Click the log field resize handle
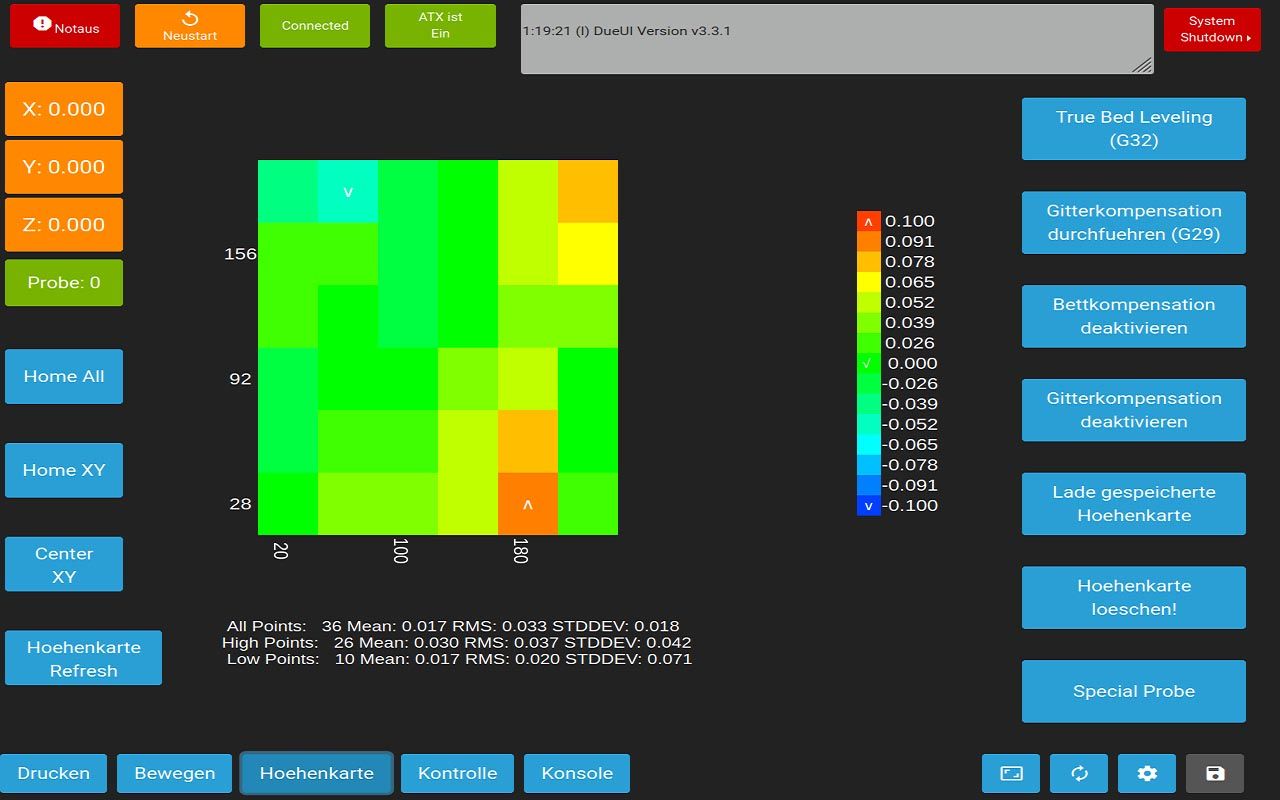Image resolution: width=1280 pixels, height=800 pixels. tap(1142, 64)
